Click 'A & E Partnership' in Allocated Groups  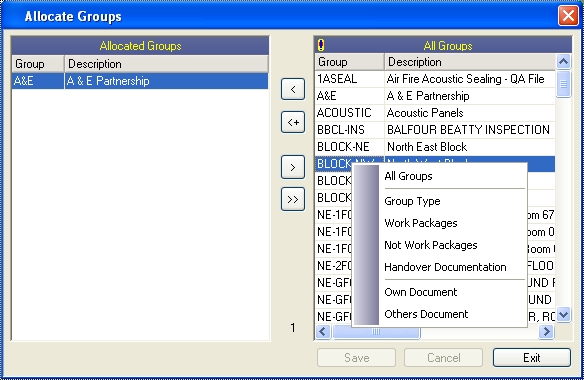(x=108, y=81)
